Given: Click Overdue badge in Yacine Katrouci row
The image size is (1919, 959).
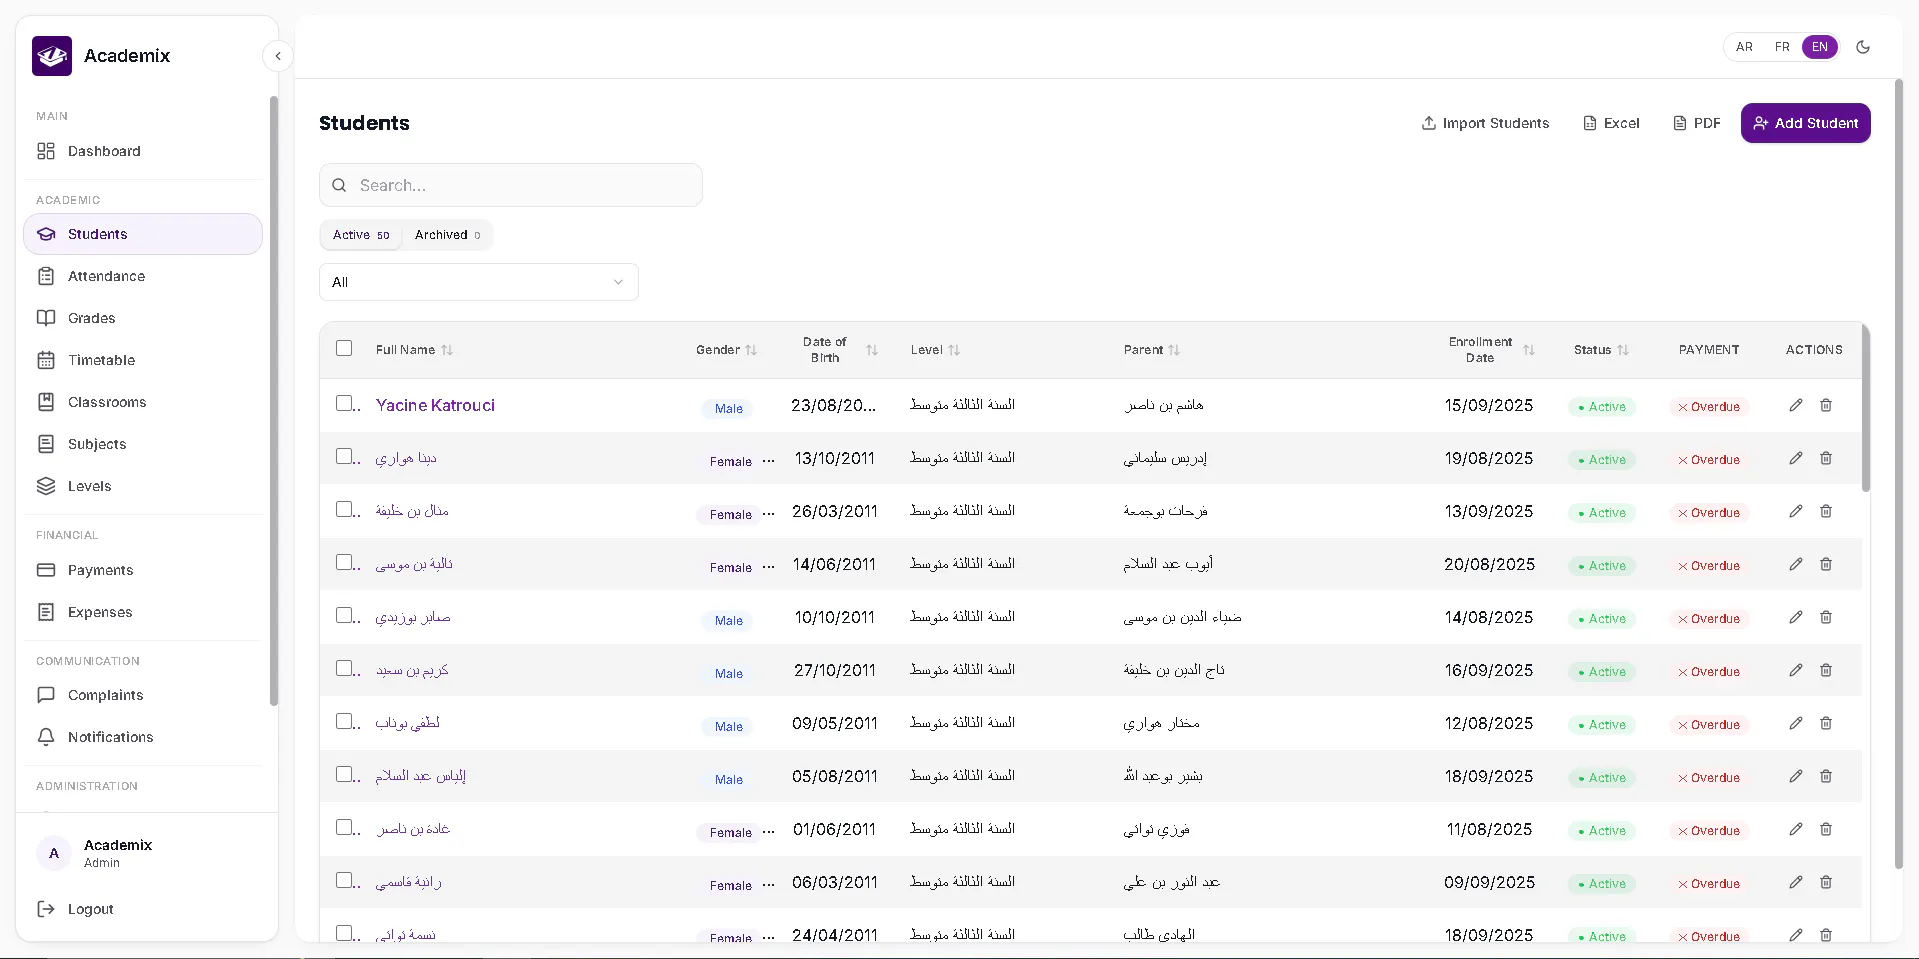Looking at the screenshot, I should pyautogui.click(x=1709, y=407).
